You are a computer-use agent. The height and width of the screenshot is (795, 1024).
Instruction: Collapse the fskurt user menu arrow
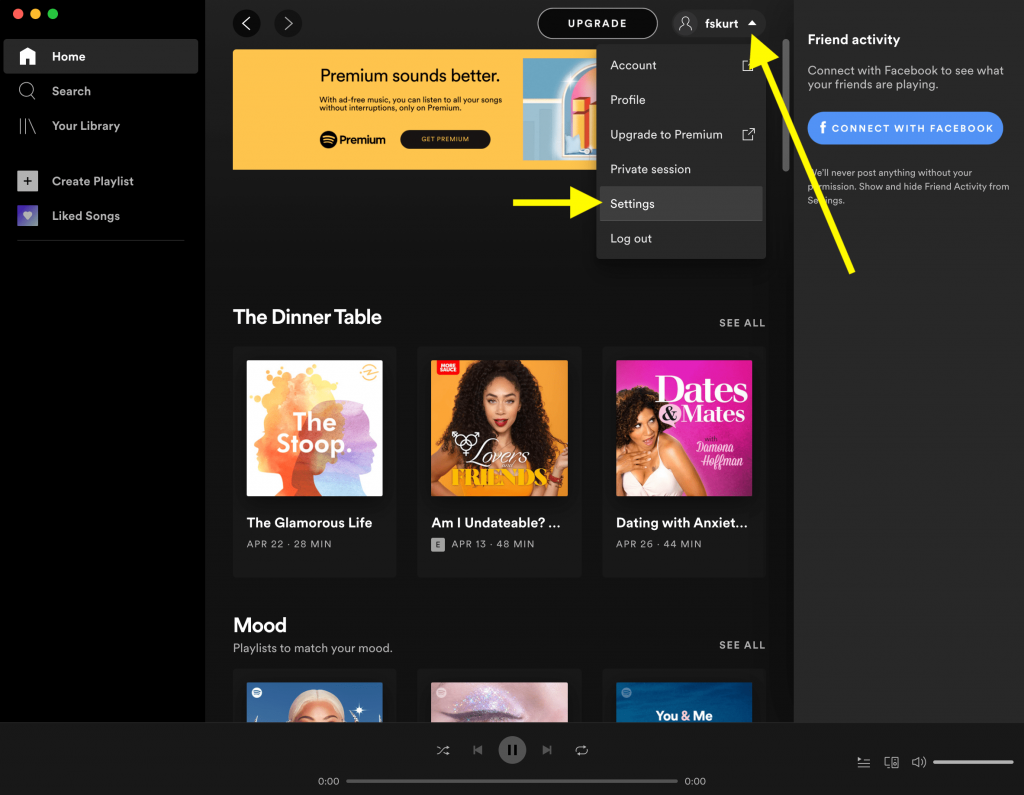(x=752, y=23)
